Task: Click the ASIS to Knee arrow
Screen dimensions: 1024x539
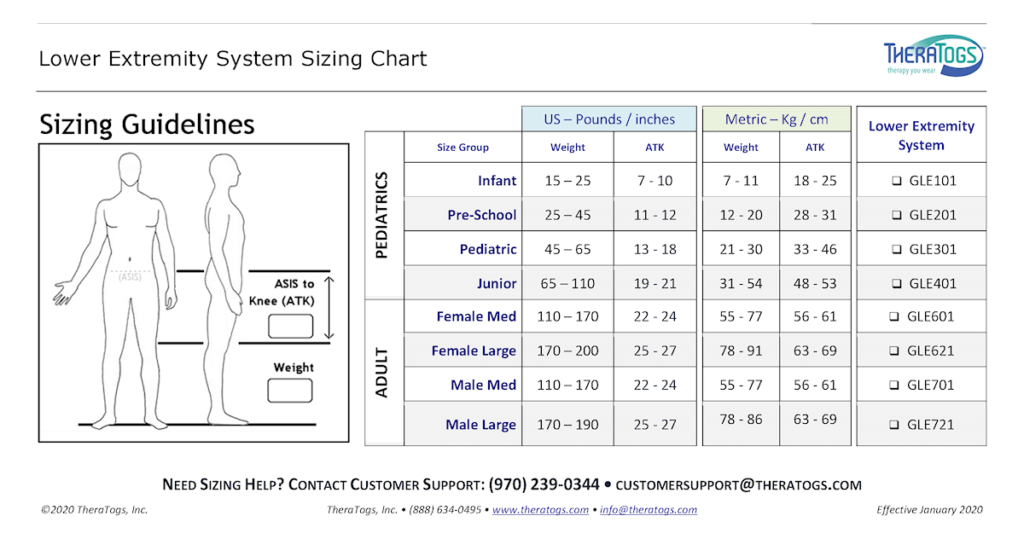Action: (329, 309)
